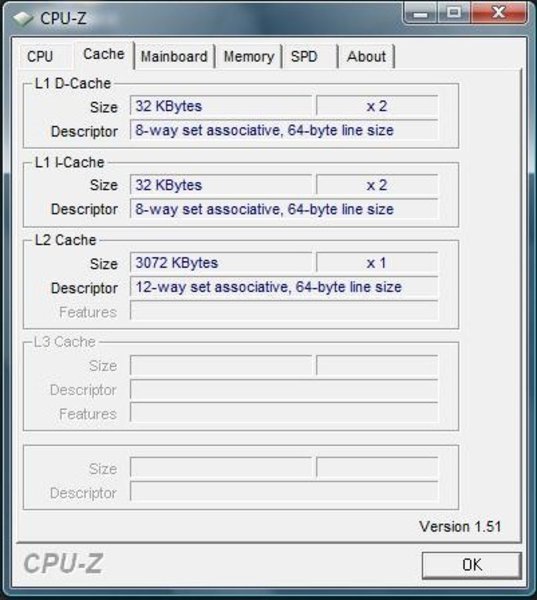The image size is (537, 600).
Task: Switch to the SPD tab
Action: 310,57
